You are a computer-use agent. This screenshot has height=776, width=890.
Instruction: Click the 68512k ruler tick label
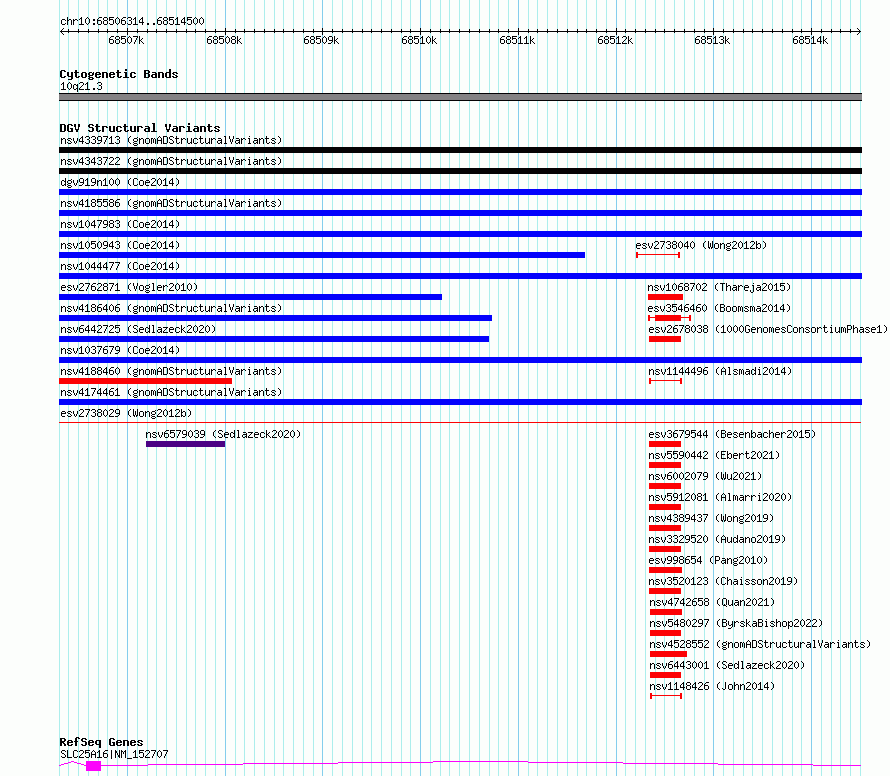coord(615,40)
